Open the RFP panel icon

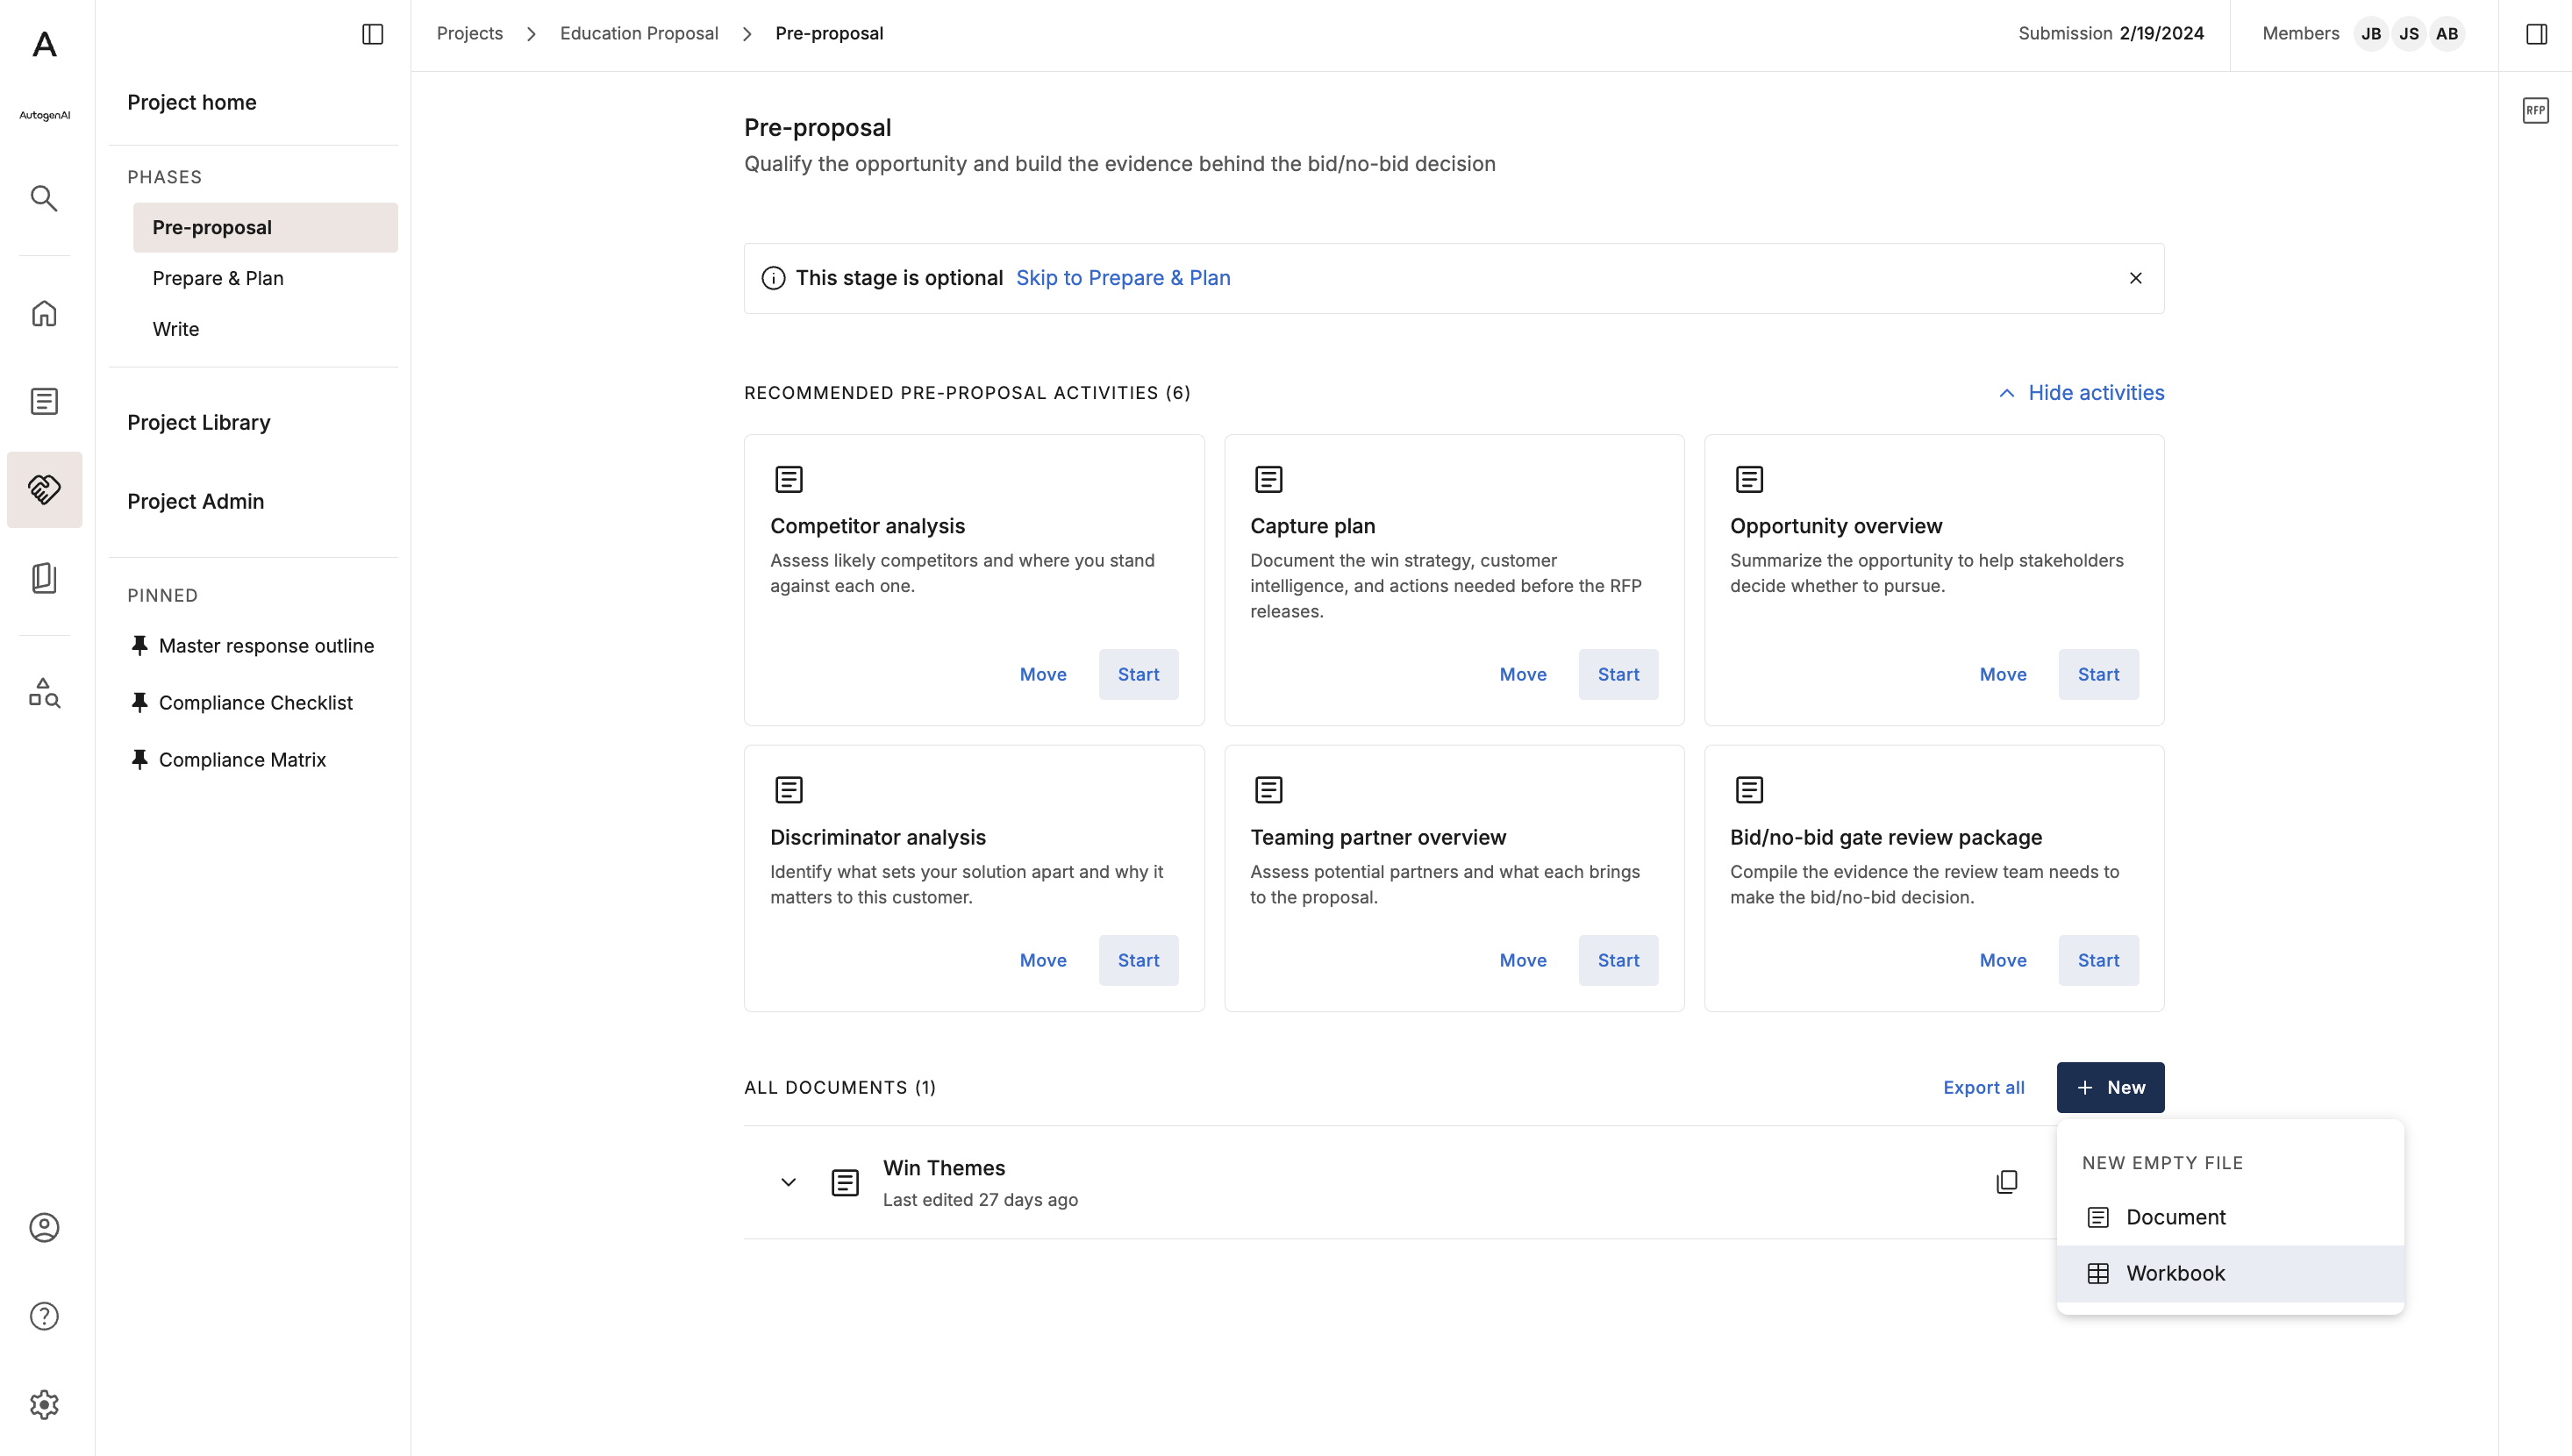click(2535, 110)
